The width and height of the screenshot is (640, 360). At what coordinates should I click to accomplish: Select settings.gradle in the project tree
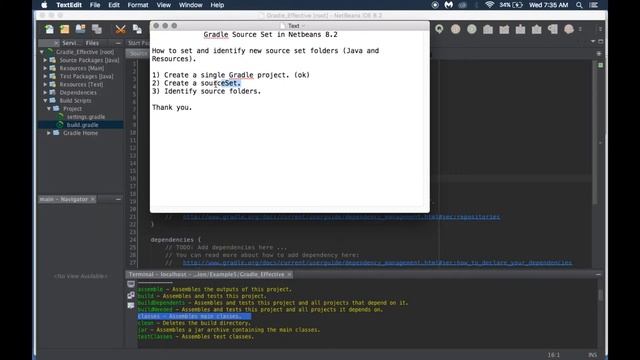pyautogui.click(x=86, y=116)
